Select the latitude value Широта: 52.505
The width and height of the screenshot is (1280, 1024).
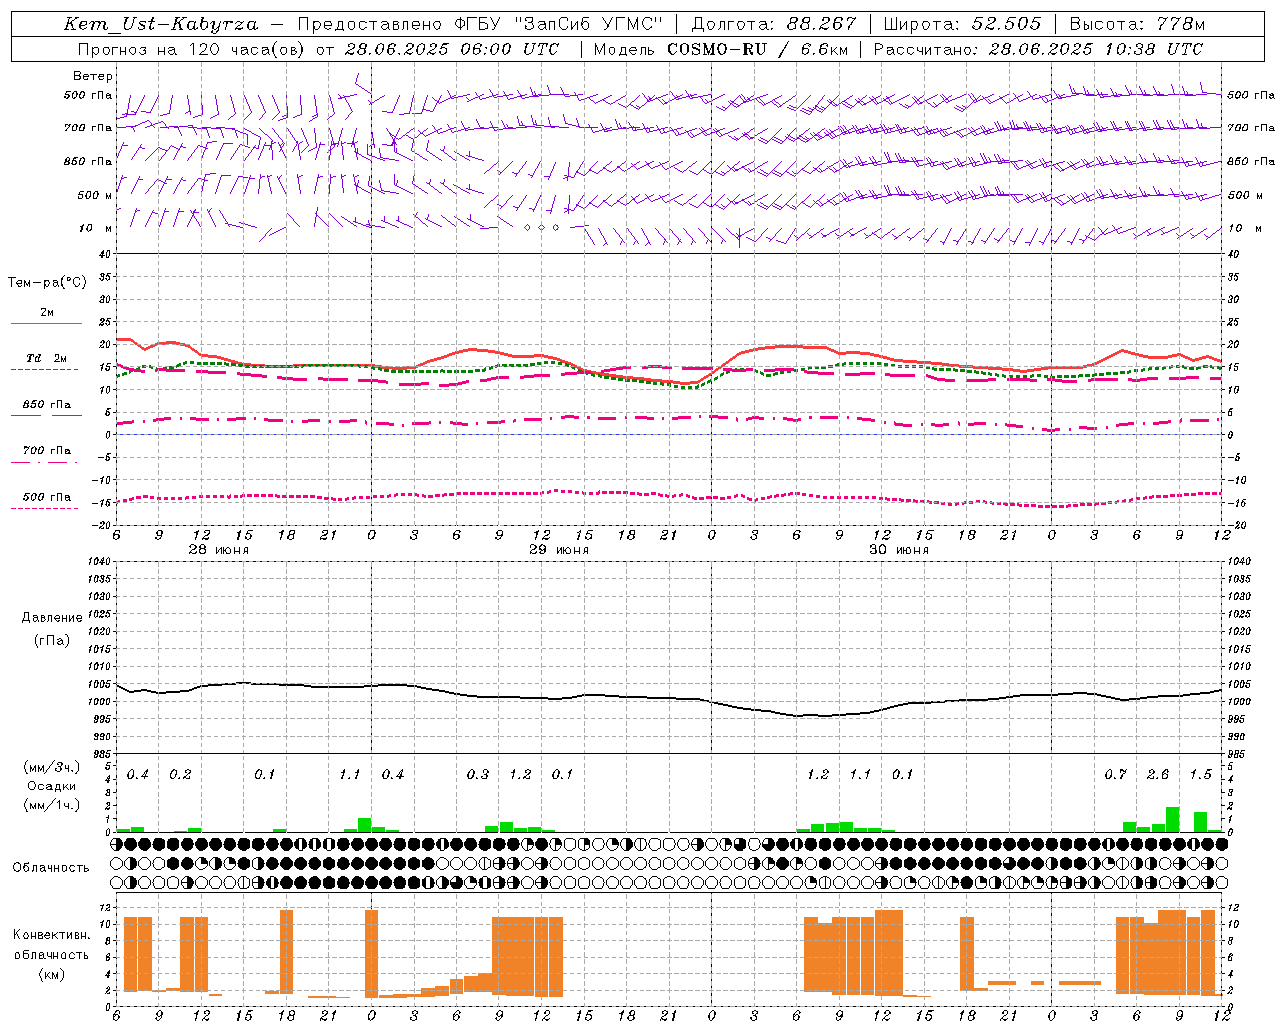pos(962,24)
